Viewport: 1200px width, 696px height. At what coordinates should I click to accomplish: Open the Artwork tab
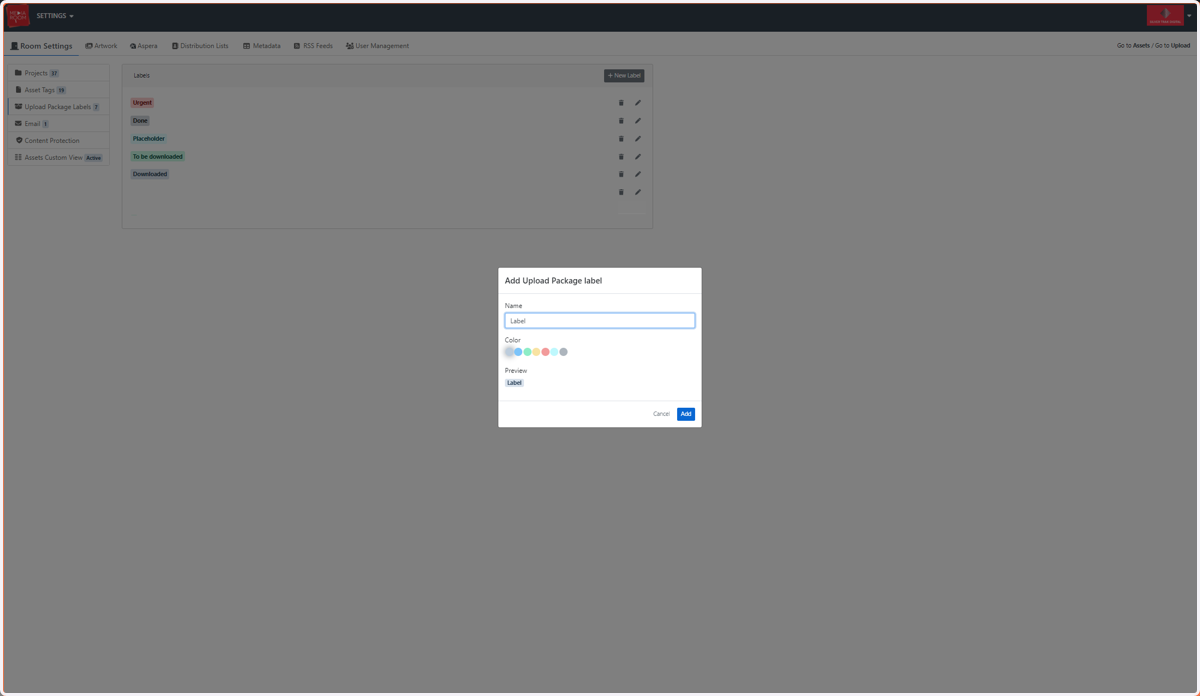tap(101, 46)
